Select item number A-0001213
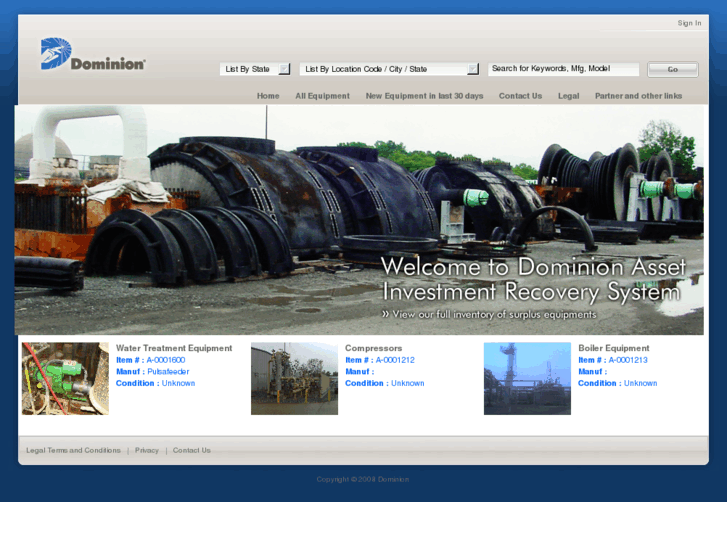Screen dimensions: 727x545 [x=628, y=360]
